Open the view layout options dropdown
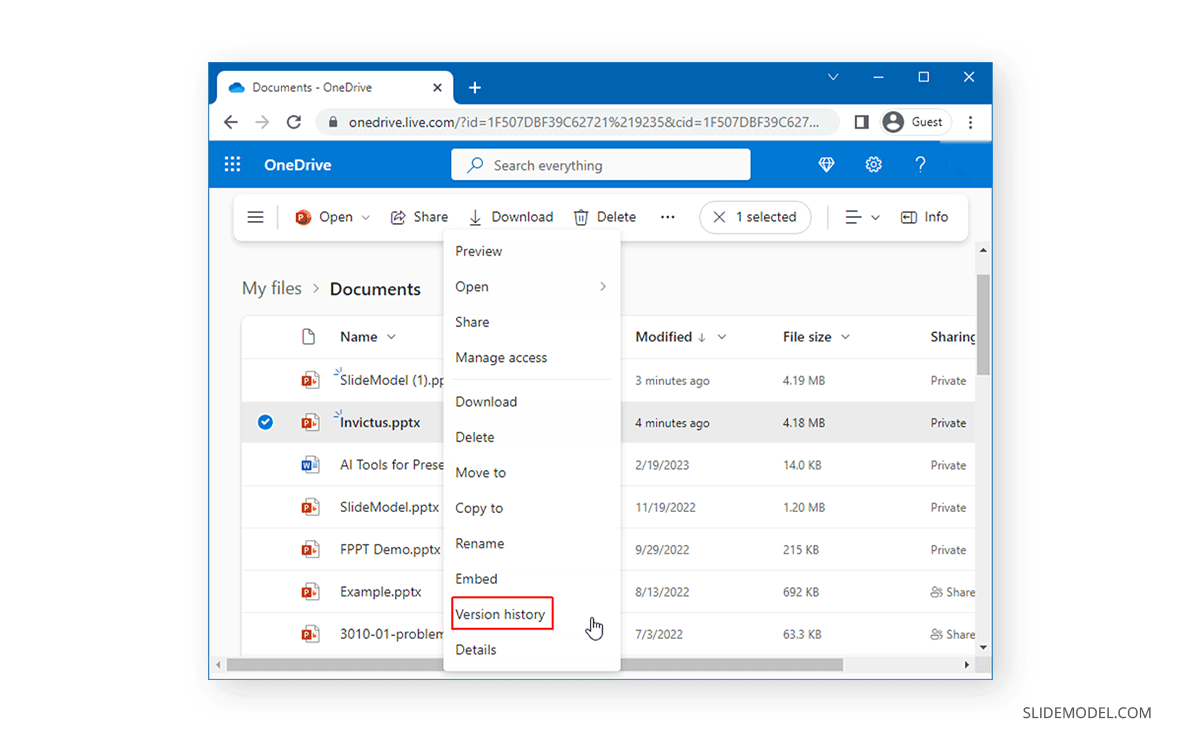1200x743 pixels. click(x=862, y=217)
